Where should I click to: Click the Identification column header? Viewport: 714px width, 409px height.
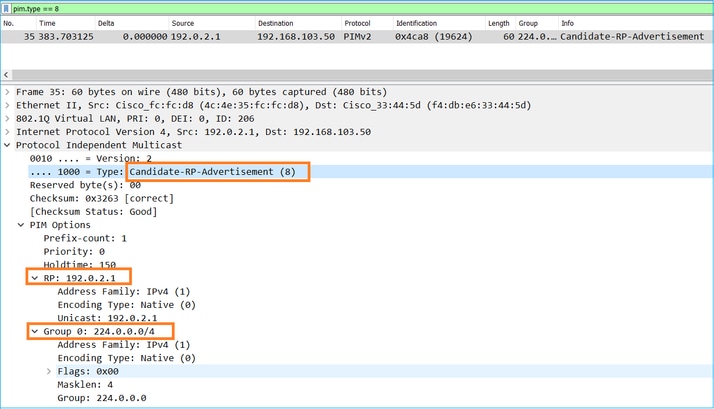(x=416, y=23)
